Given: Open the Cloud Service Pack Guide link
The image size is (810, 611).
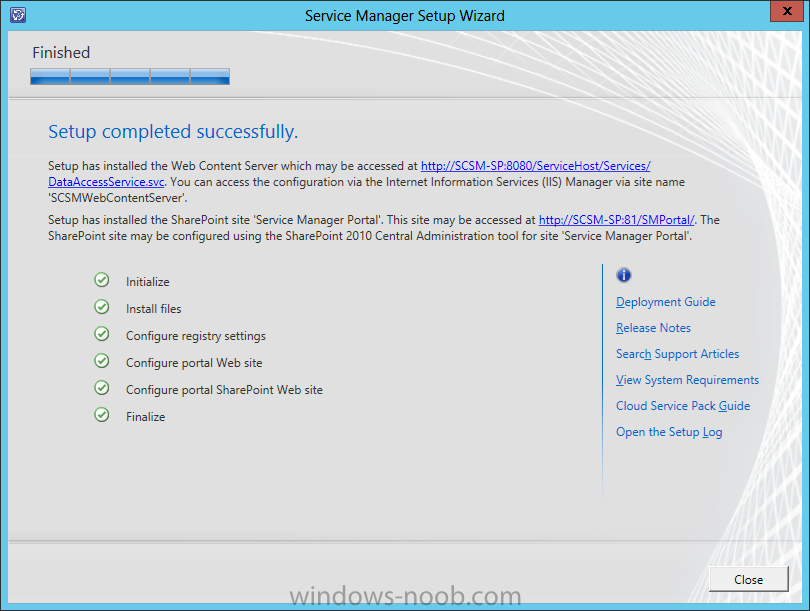Looking at the screenshot, I should coord(683,406).
